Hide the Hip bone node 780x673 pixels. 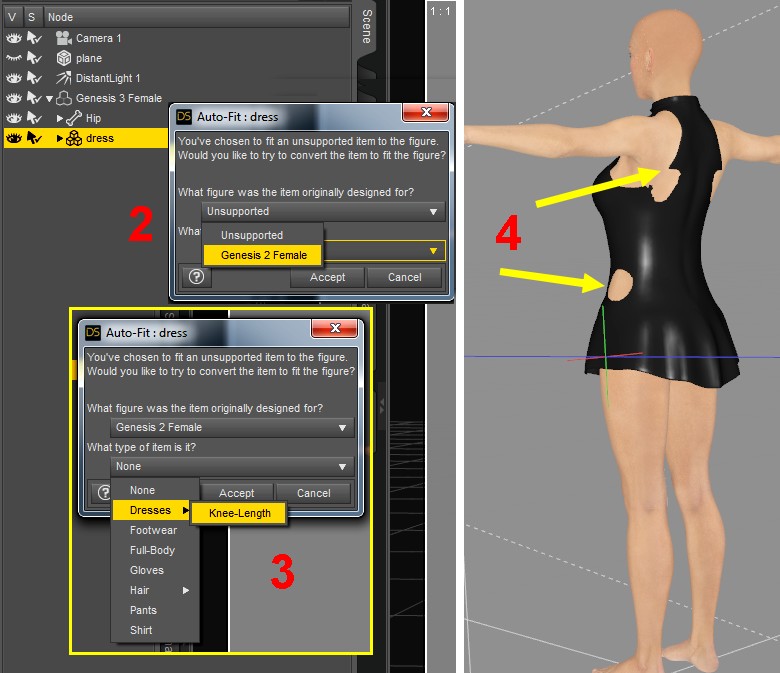[x=13, y=118]
